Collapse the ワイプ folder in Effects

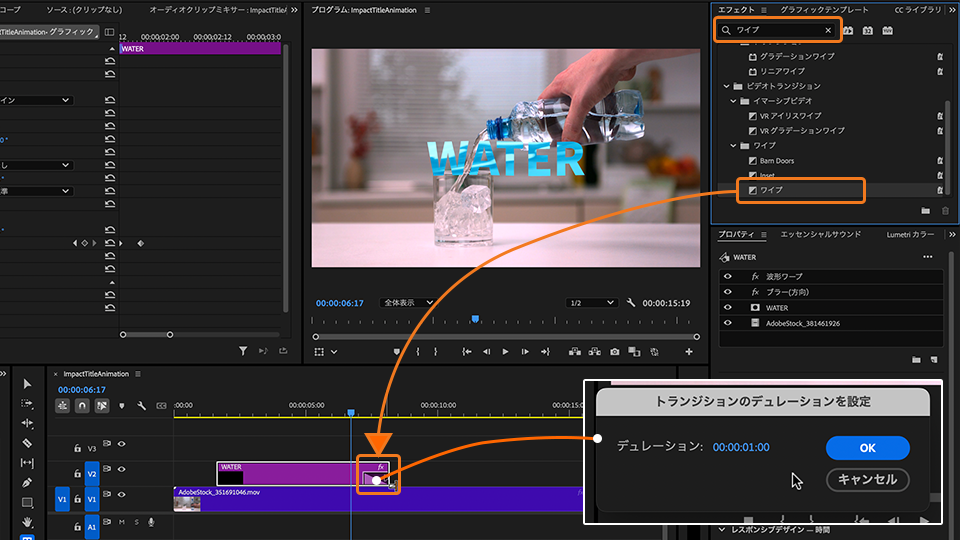coord(733,146)
